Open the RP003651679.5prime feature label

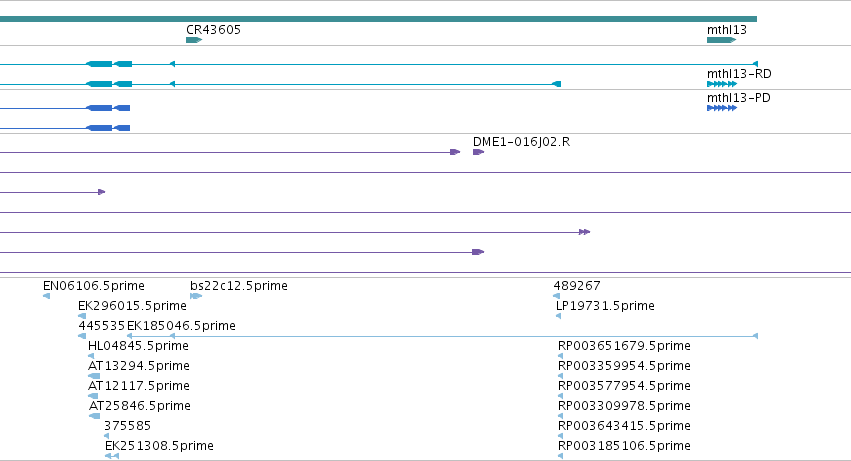[x=624, y=346]
